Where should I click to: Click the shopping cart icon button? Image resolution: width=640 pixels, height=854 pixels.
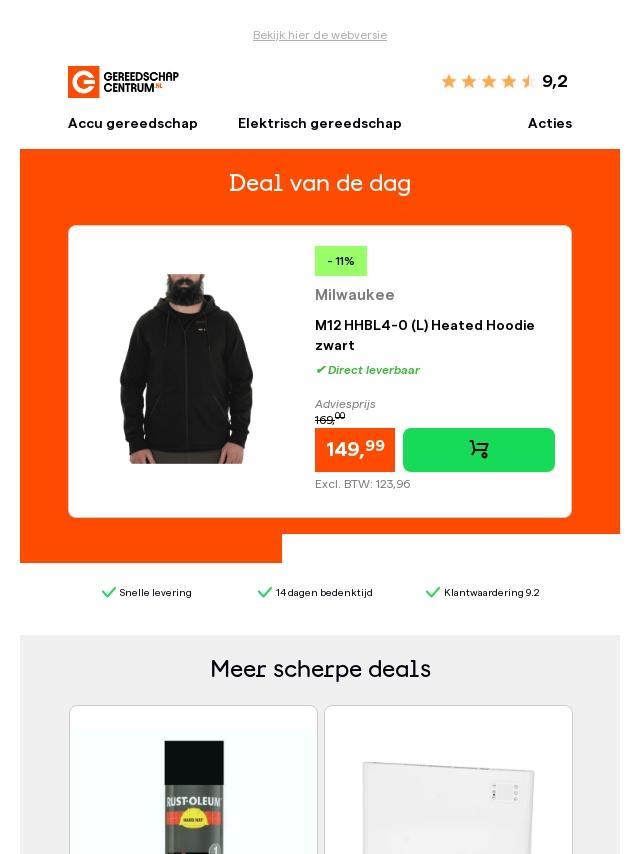coord(479,449)
